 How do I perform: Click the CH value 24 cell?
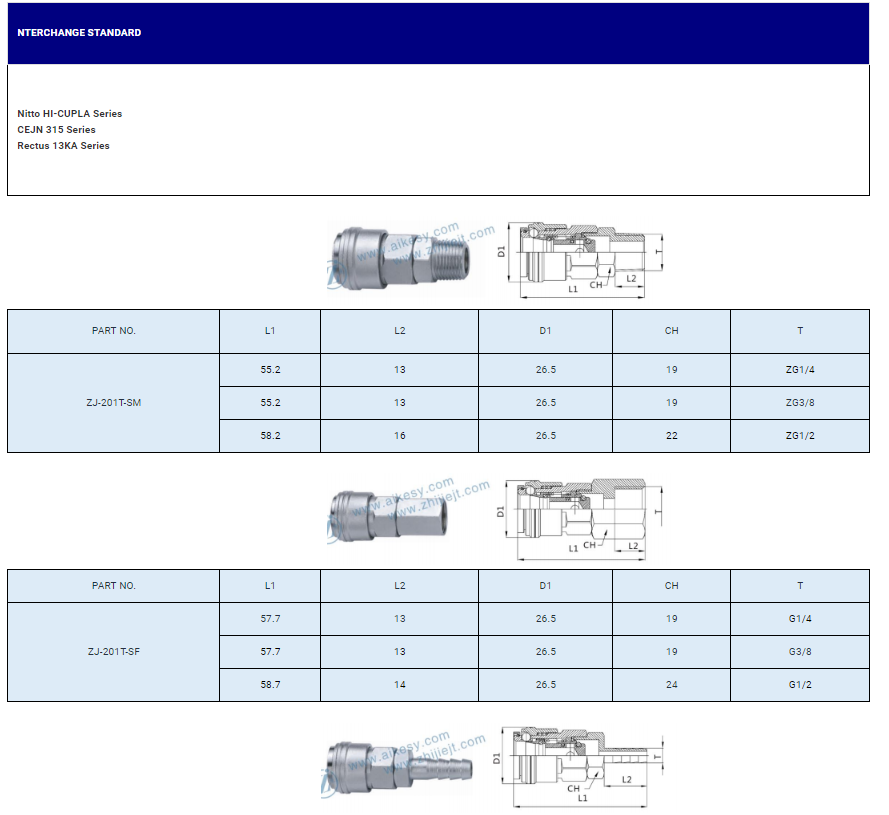click(671, 685)
